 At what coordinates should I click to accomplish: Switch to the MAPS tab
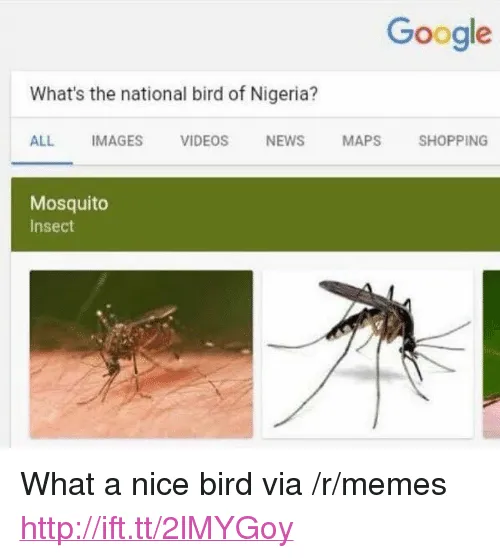click(362, 141)
